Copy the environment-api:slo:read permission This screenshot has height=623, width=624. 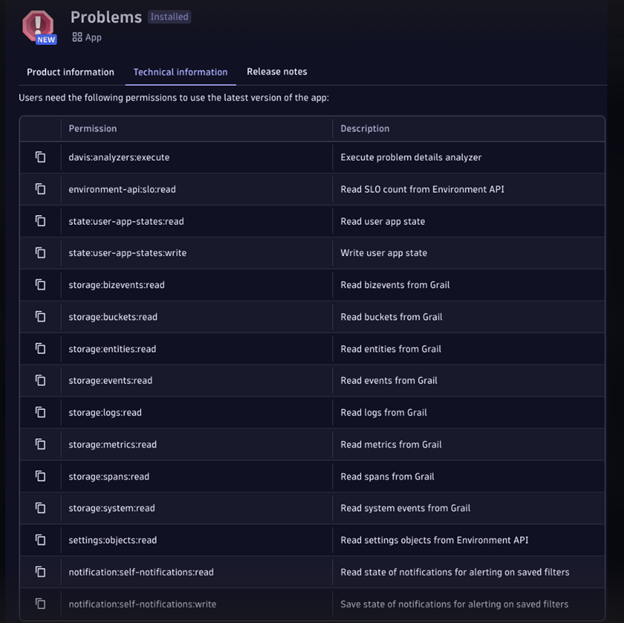41,189
